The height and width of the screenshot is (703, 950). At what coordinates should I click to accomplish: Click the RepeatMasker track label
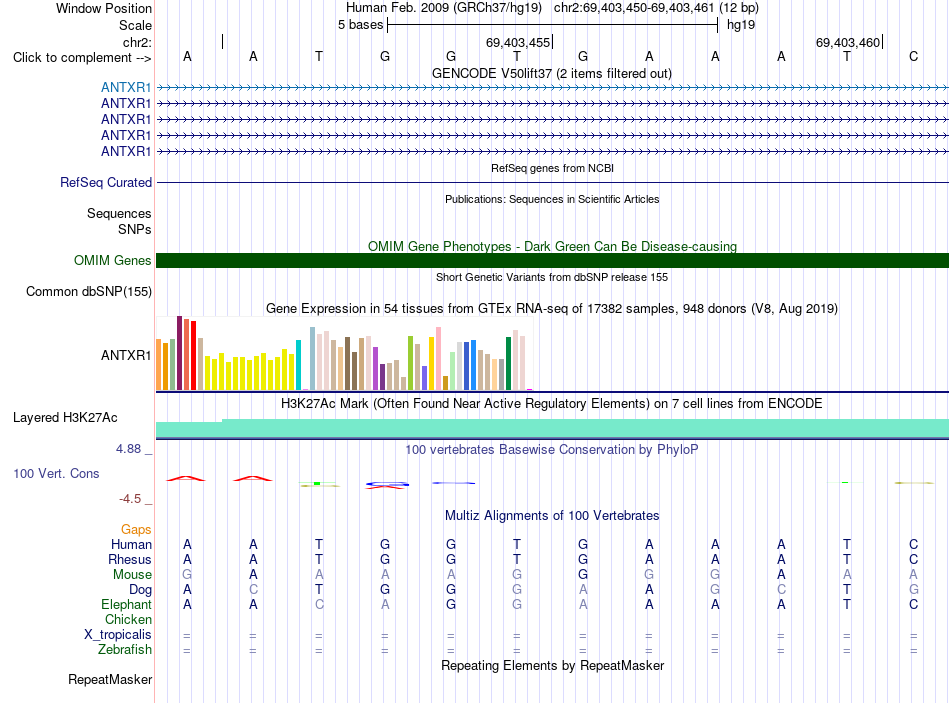[110, 679]
